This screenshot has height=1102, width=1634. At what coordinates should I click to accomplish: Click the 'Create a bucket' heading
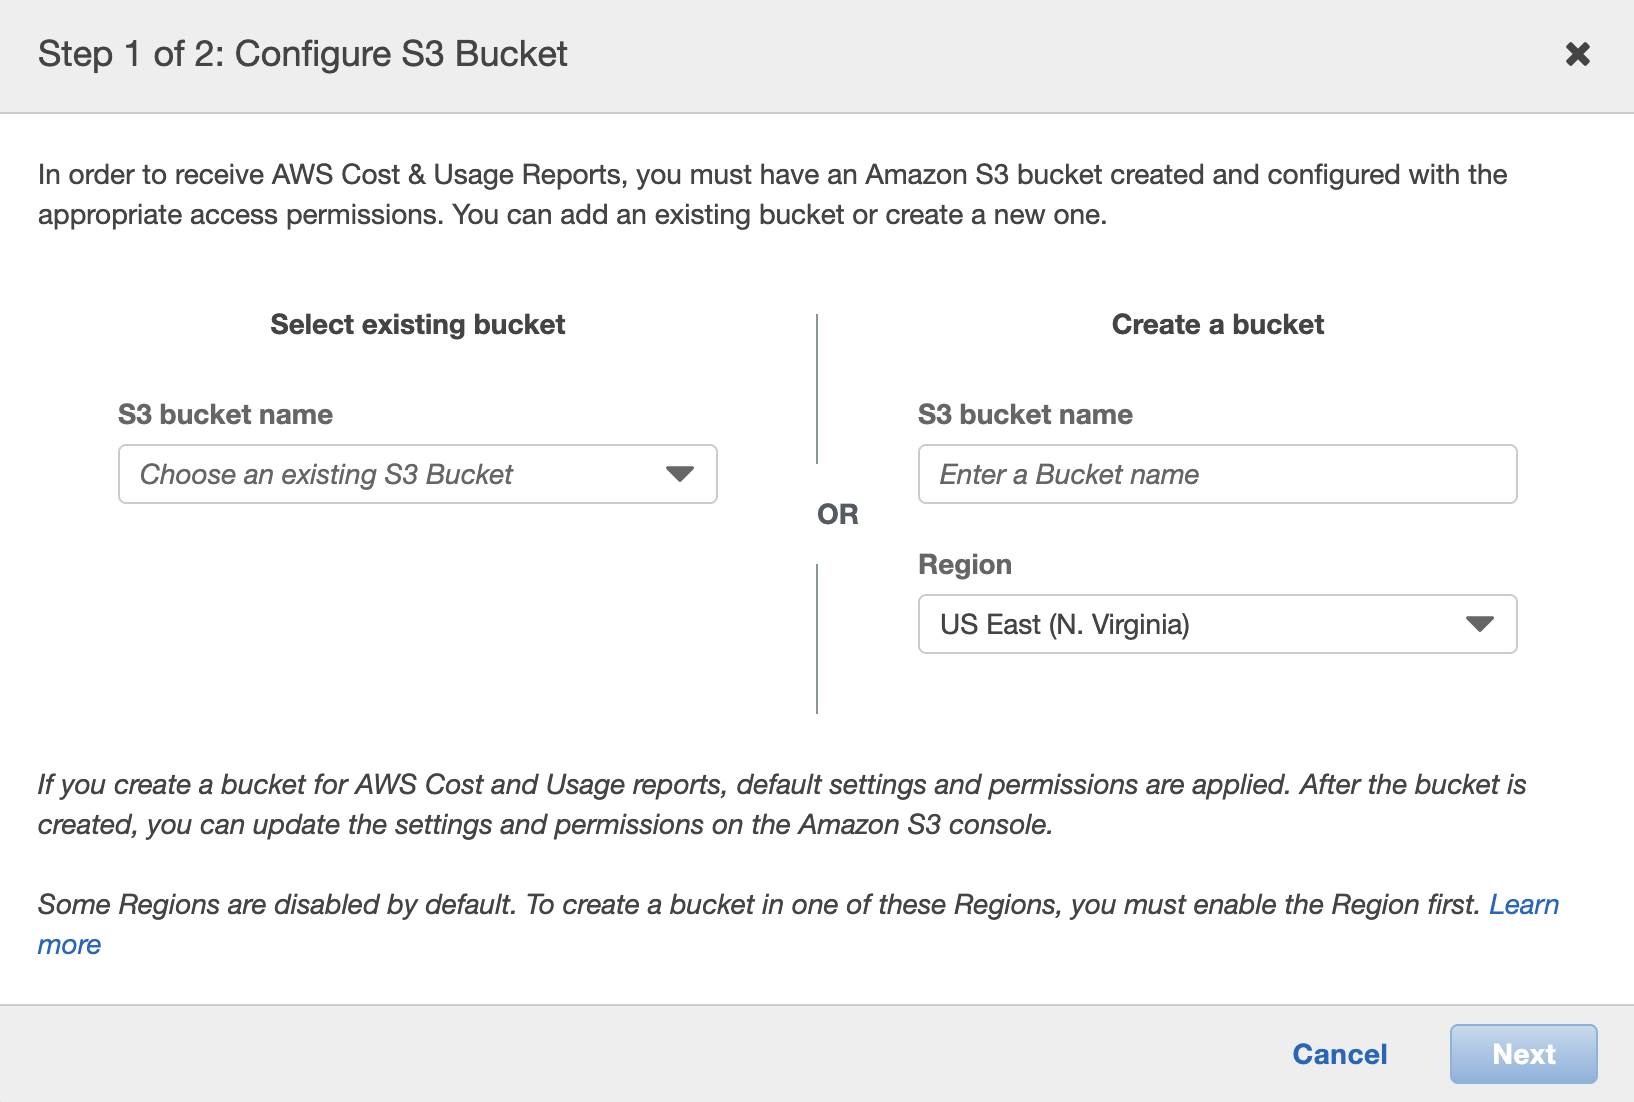click(x=1218, y=325)
